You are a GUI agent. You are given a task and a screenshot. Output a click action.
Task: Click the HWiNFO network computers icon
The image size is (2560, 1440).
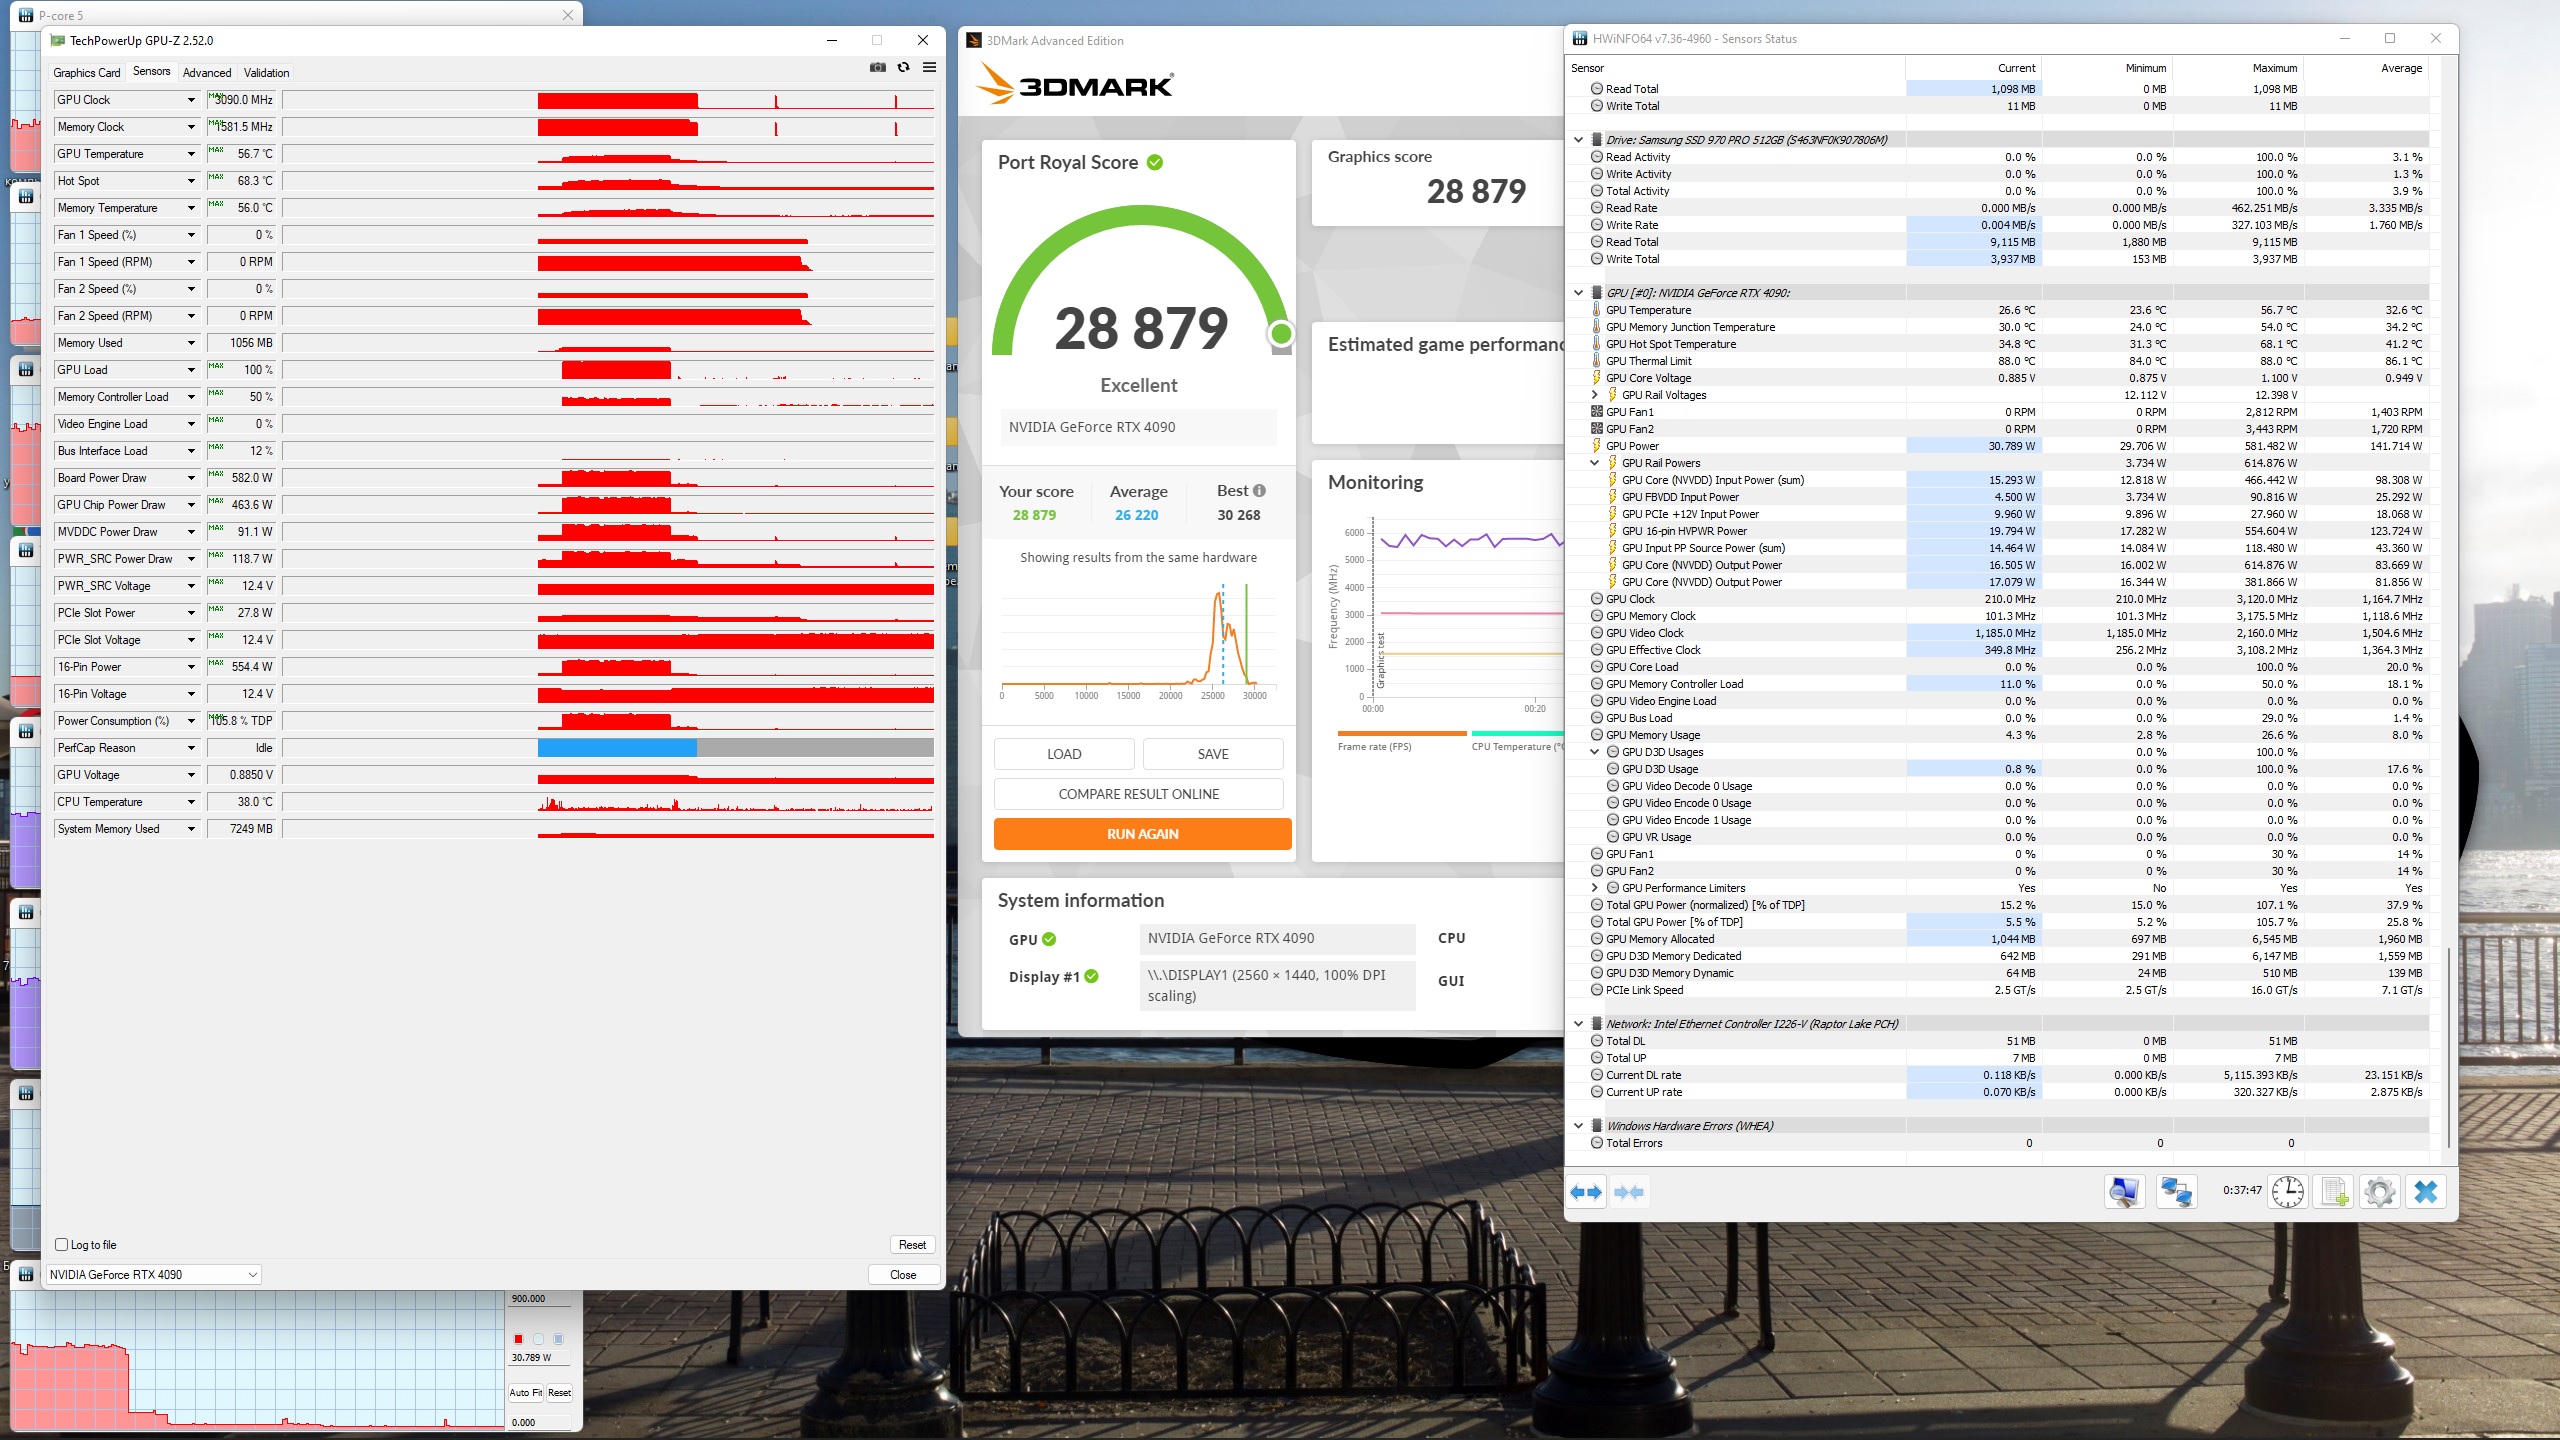tap(2176, 1192)
